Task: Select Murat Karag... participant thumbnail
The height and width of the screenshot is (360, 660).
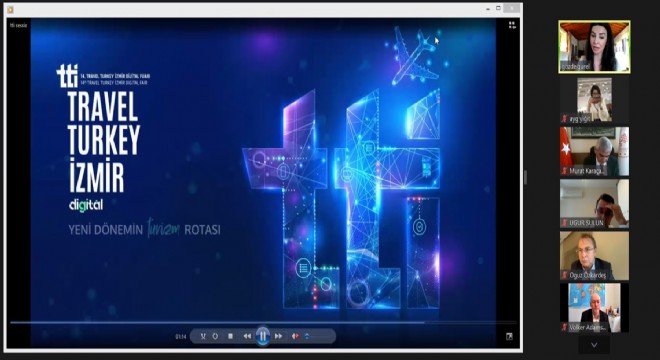Action: [x=594, y=152]
